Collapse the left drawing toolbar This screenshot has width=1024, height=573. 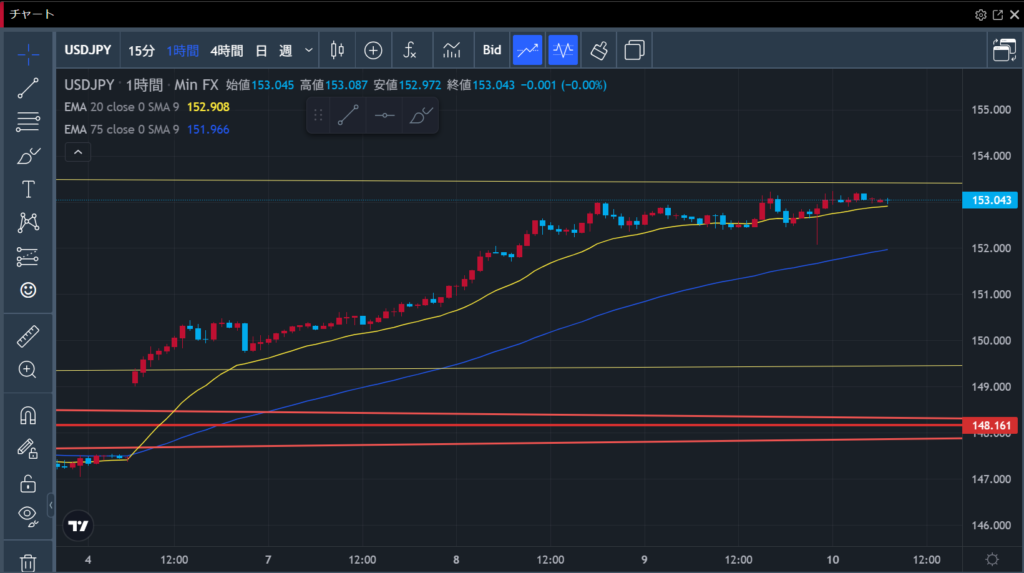tap(51, 507)
